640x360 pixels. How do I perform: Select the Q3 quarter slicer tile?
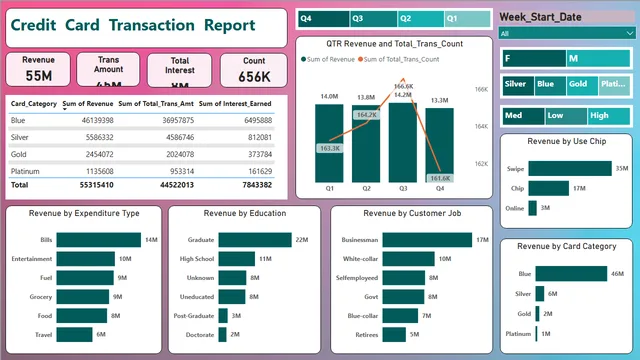[373, 19]
